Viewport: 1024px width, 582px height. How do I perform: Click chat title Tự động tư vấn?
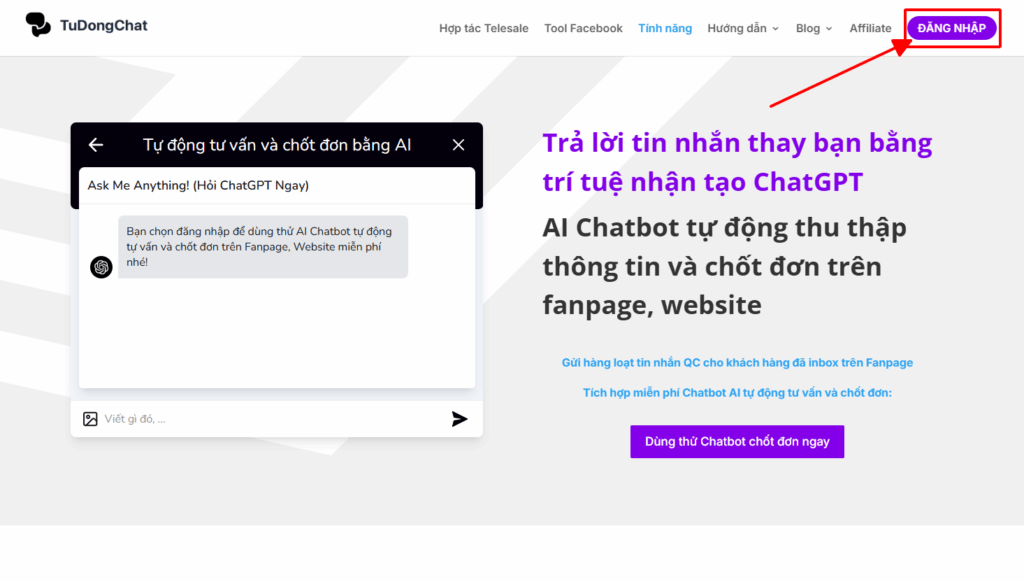click(x=277, y=145)
